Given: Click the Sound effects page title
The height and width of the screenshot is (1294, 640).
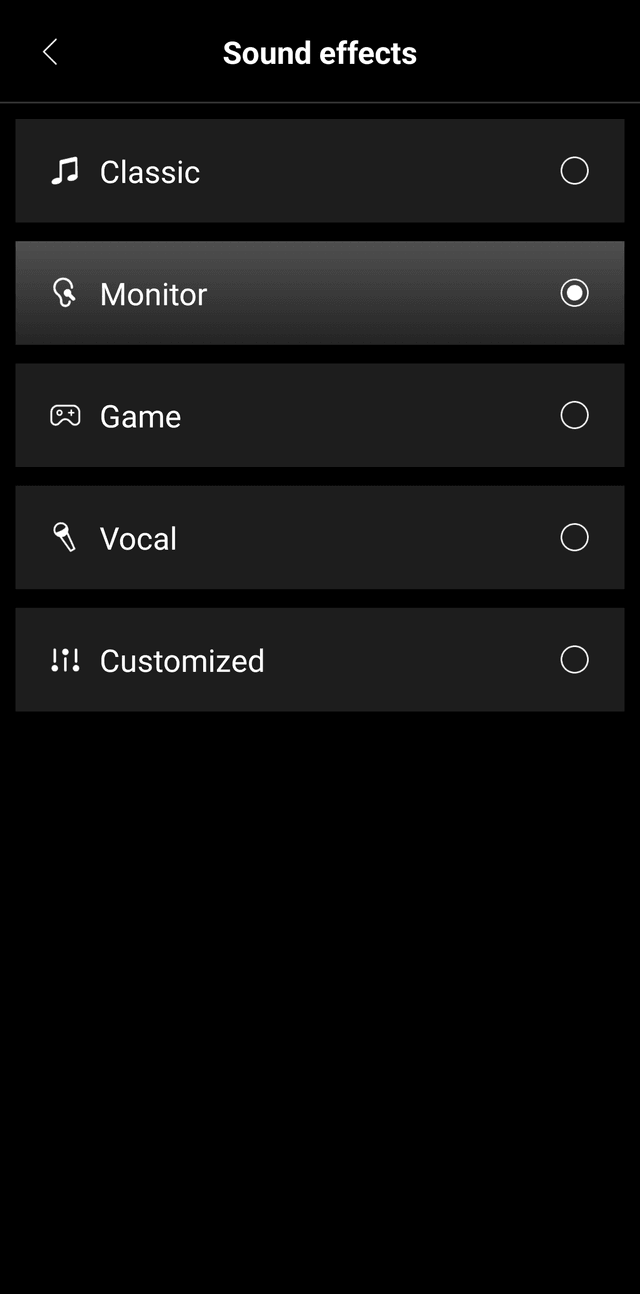Looking at the screenshot, I should click(320, 53).
